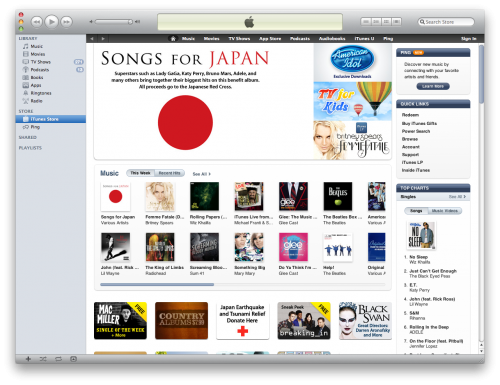The image size is (500, 385).
Task: Click the Sign In link
Action: point(468,39)
